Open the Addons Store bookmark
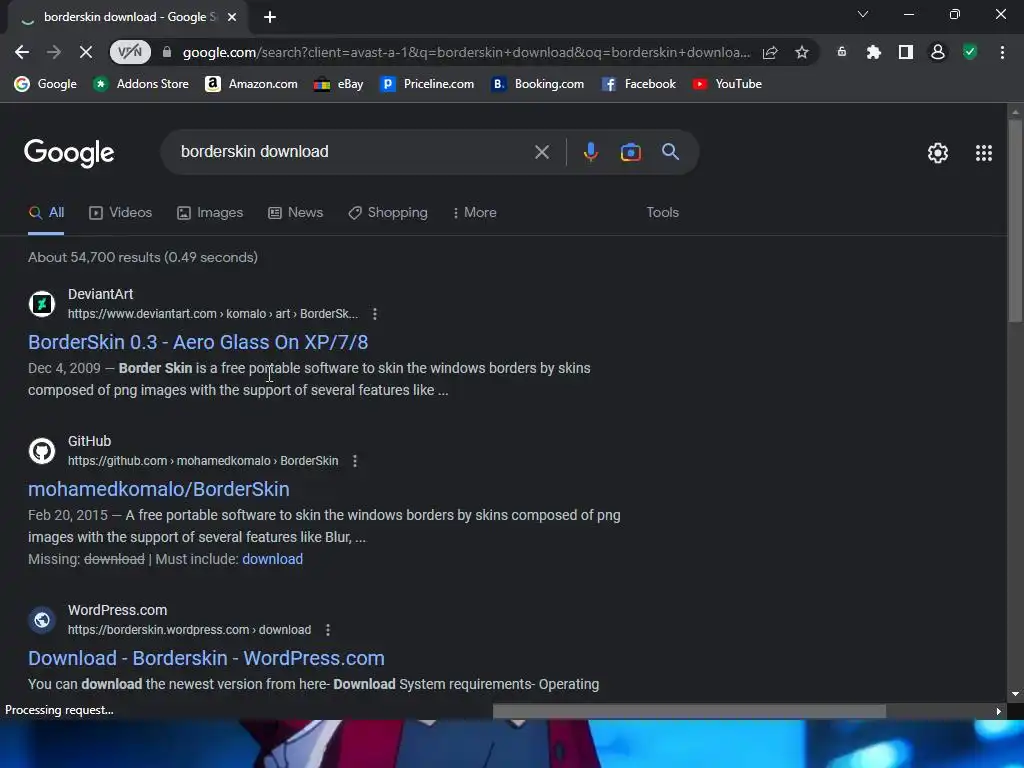This screenshot has height=768, width=1024. (140, 84)
